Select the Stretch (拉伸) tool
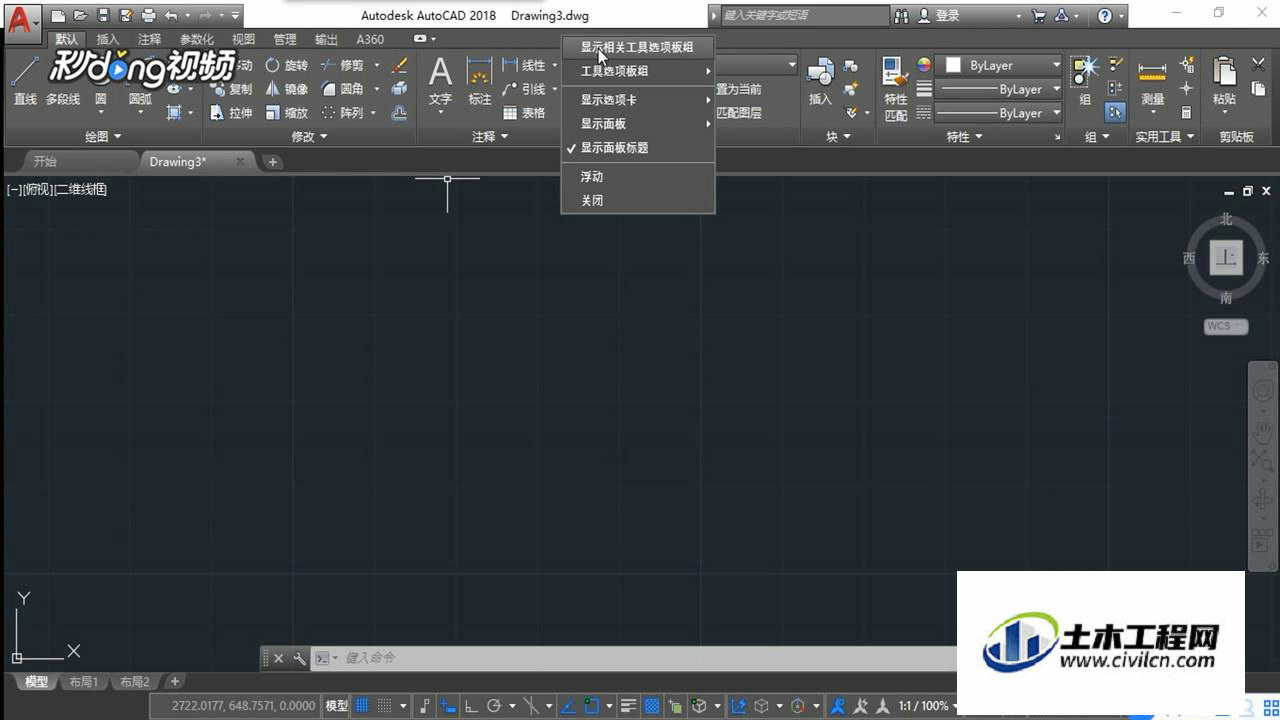The width and height of the screenshot is (1280, 720). pos(232,113)
